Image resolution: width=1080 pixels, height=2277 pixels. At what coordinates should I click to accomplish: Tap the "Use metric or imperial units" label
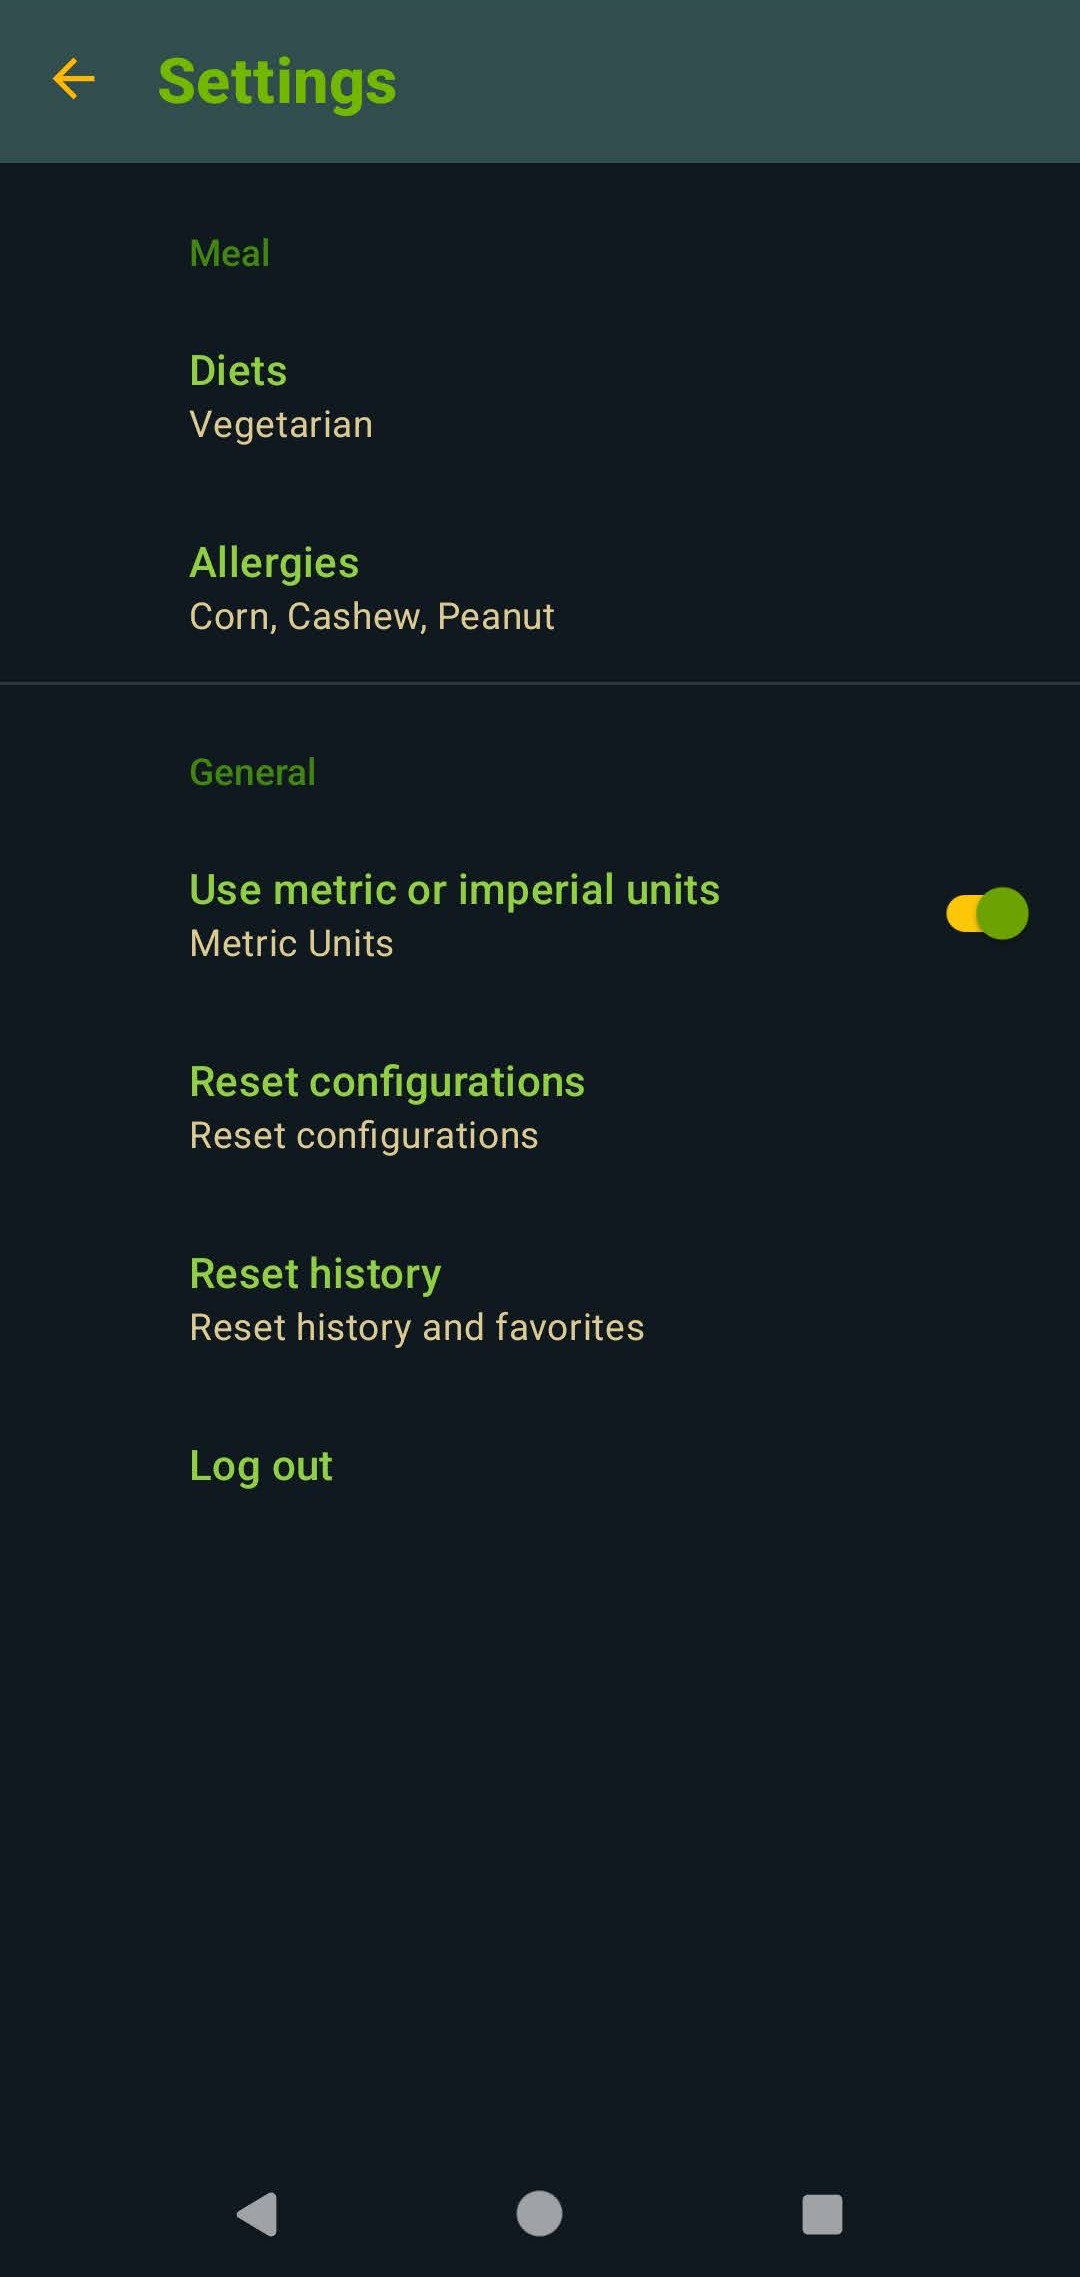[x=455, y=890]
